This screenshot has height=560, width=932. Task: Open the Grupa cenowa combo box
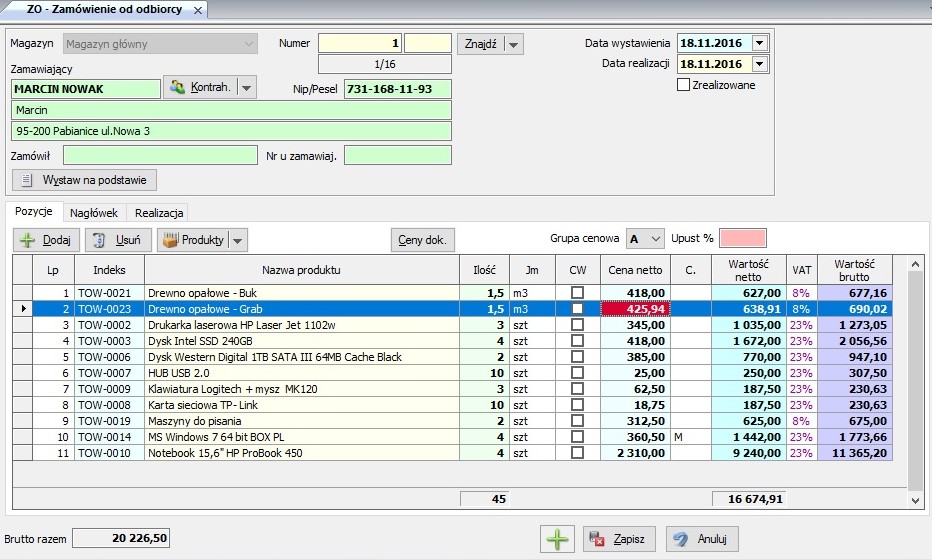point(646,239)
